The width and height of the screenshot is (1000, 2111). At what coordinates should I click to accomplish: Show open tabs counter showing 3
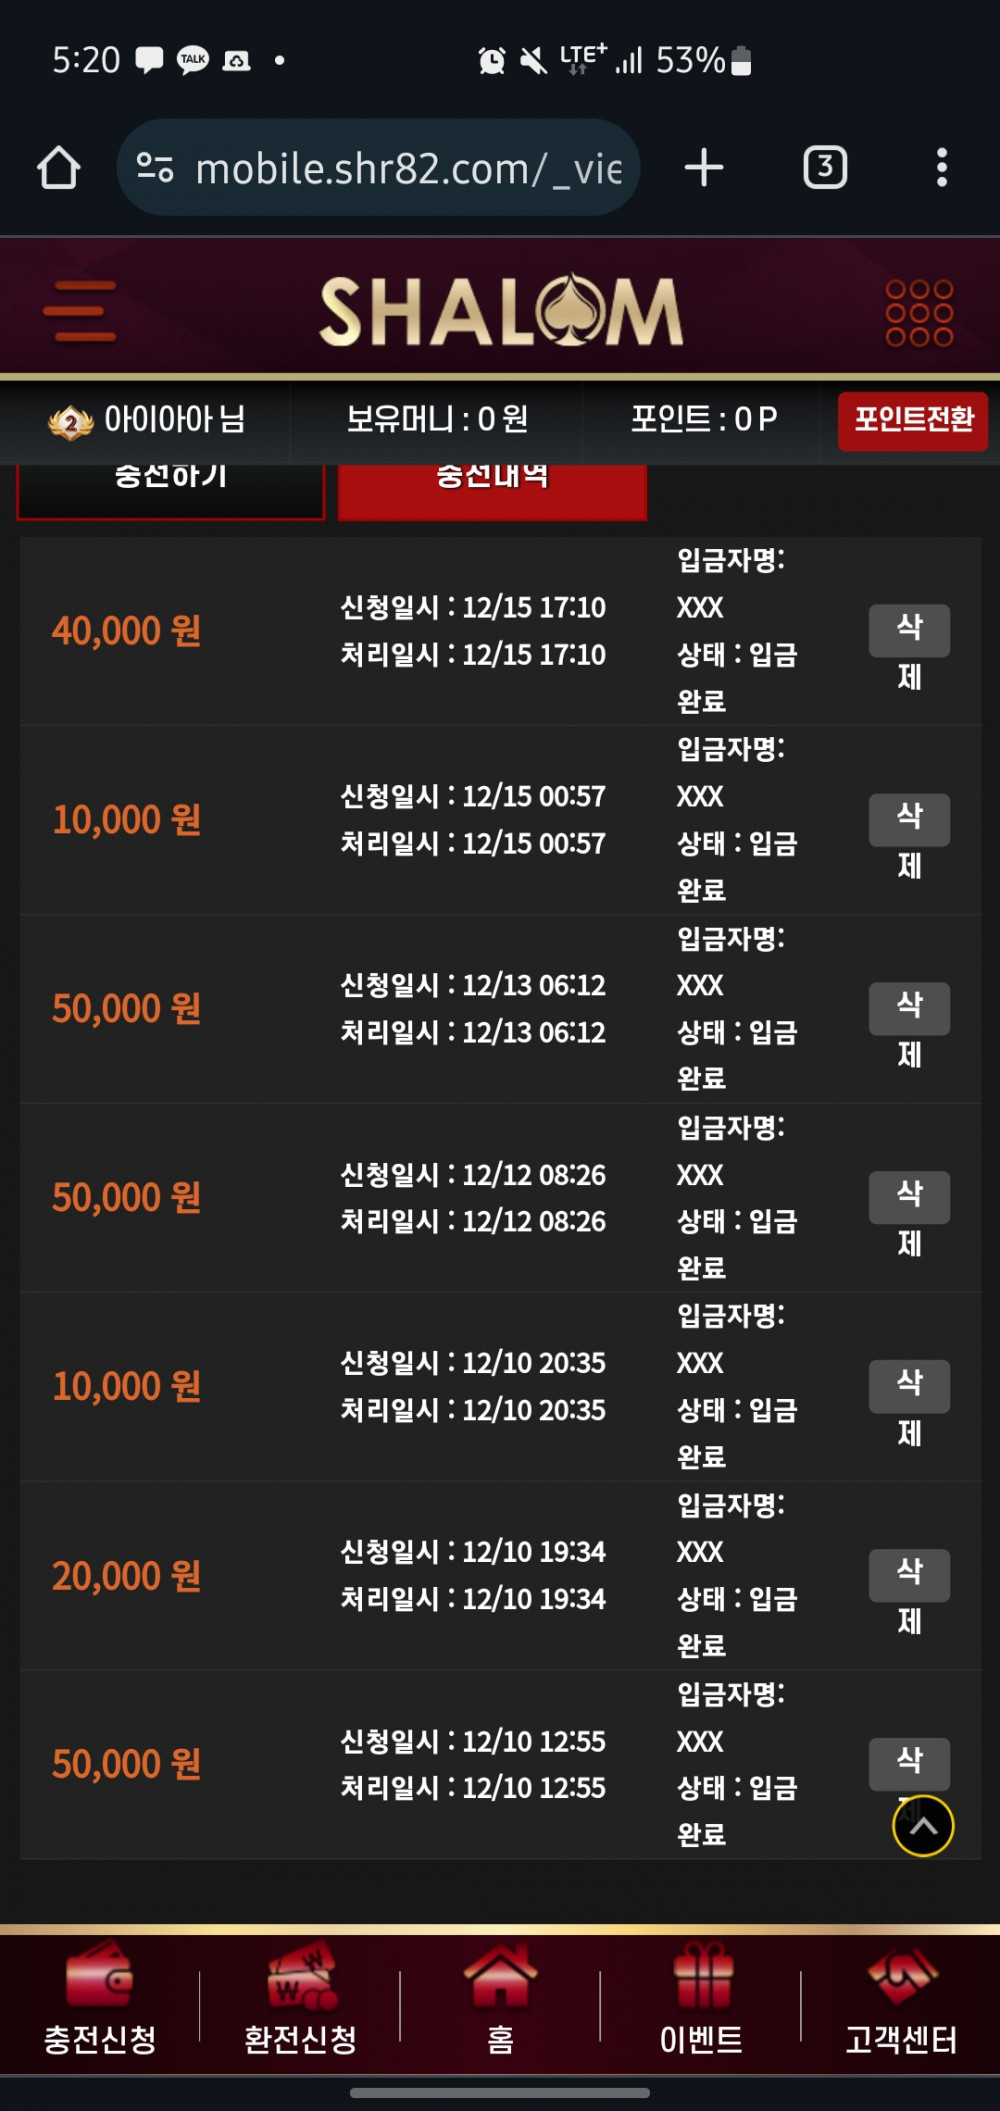point(825,167)
